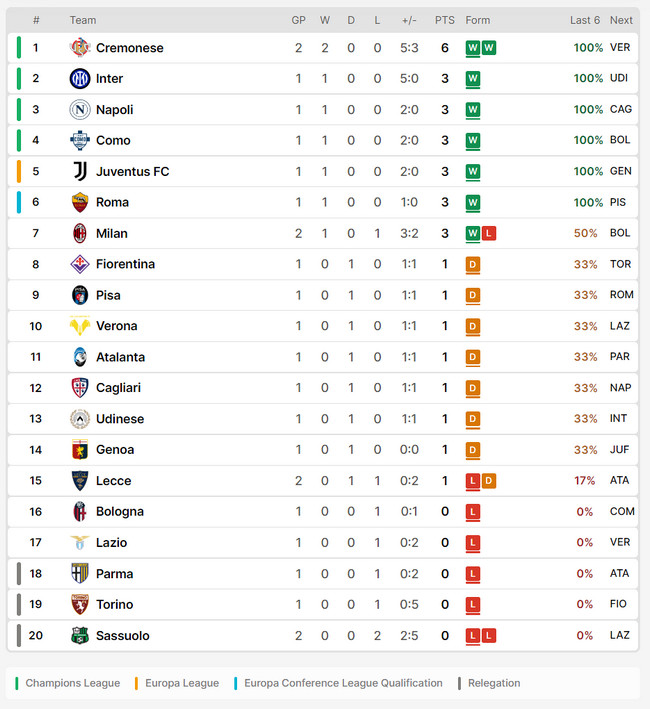650x709 pixels.
Task: Click the Cremonese club crest
Action: point(80,47)
